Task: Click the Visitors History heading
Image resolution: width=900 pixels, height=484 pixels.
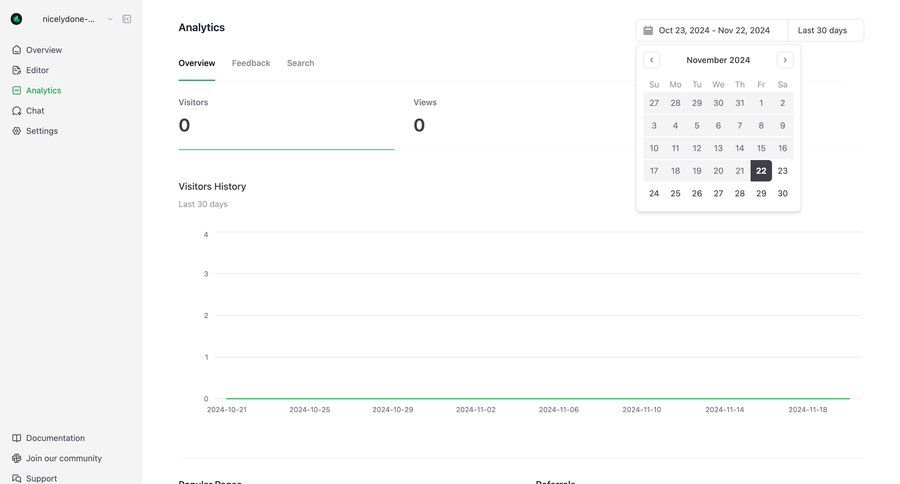Action: tap(212, 187)
